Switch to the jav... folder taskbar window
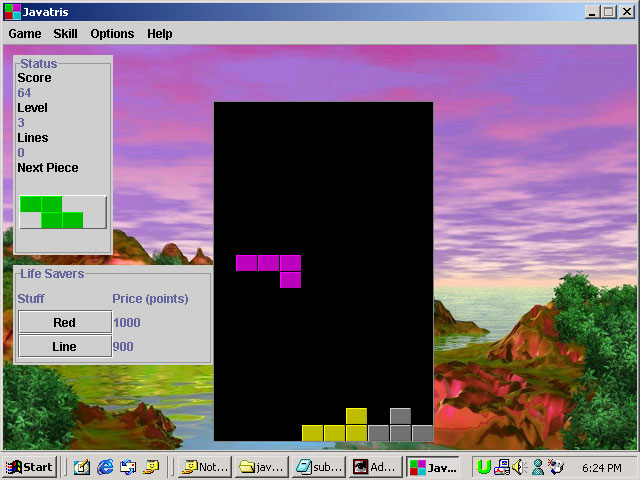 262,467
